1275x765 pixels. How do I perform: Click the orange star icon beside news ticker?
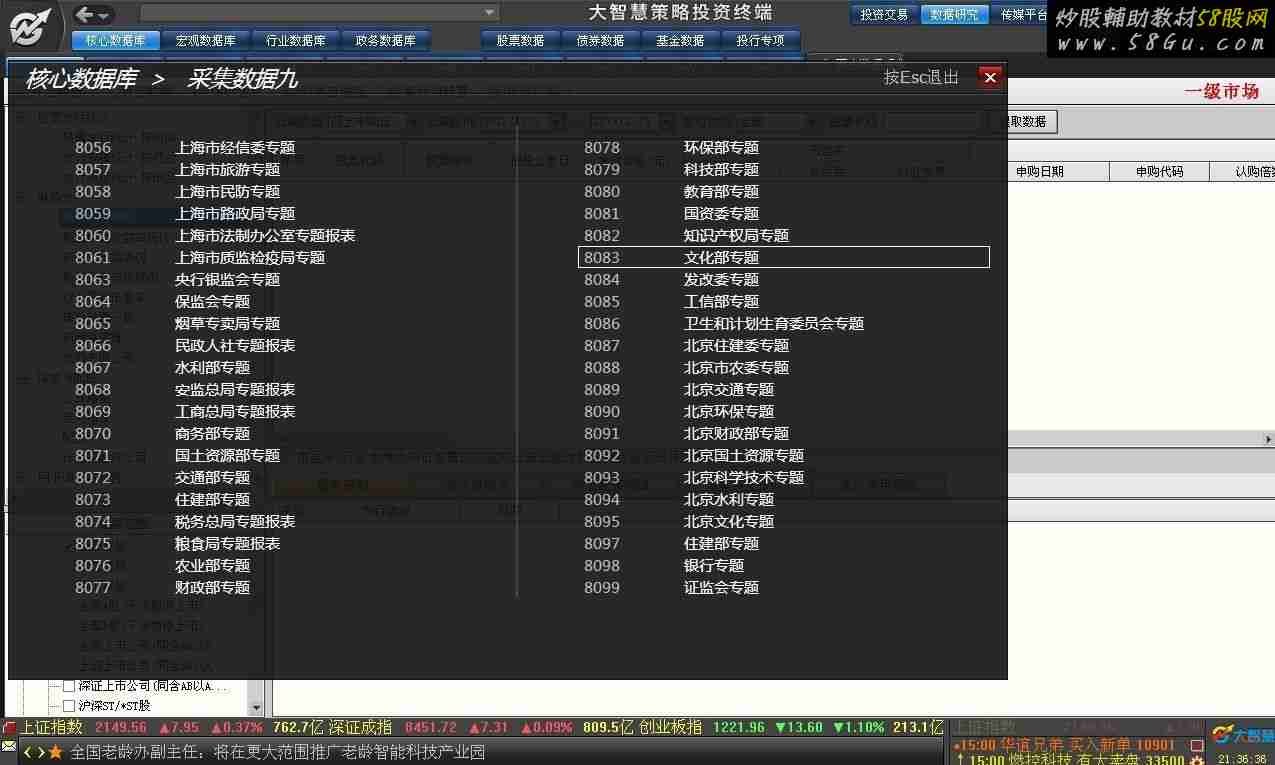coord(56,752)
